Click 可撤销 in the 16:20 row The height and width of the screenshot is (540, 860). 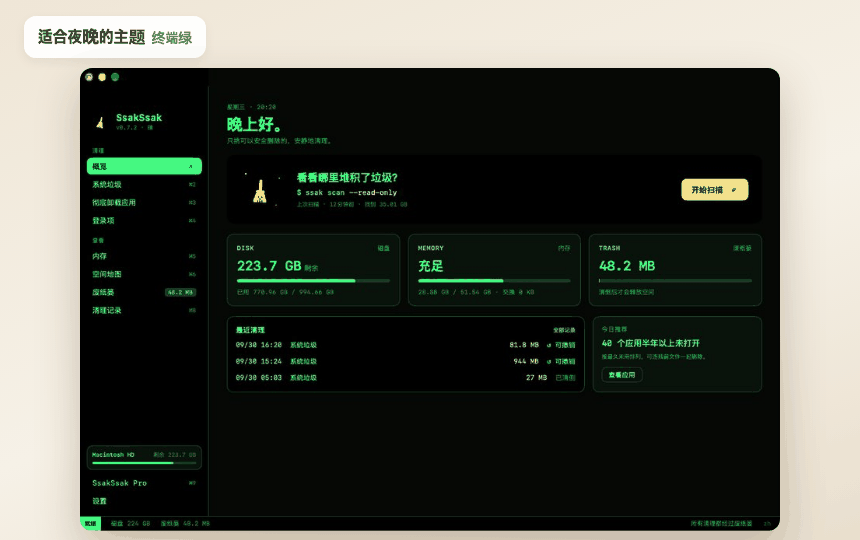point(565,345)
